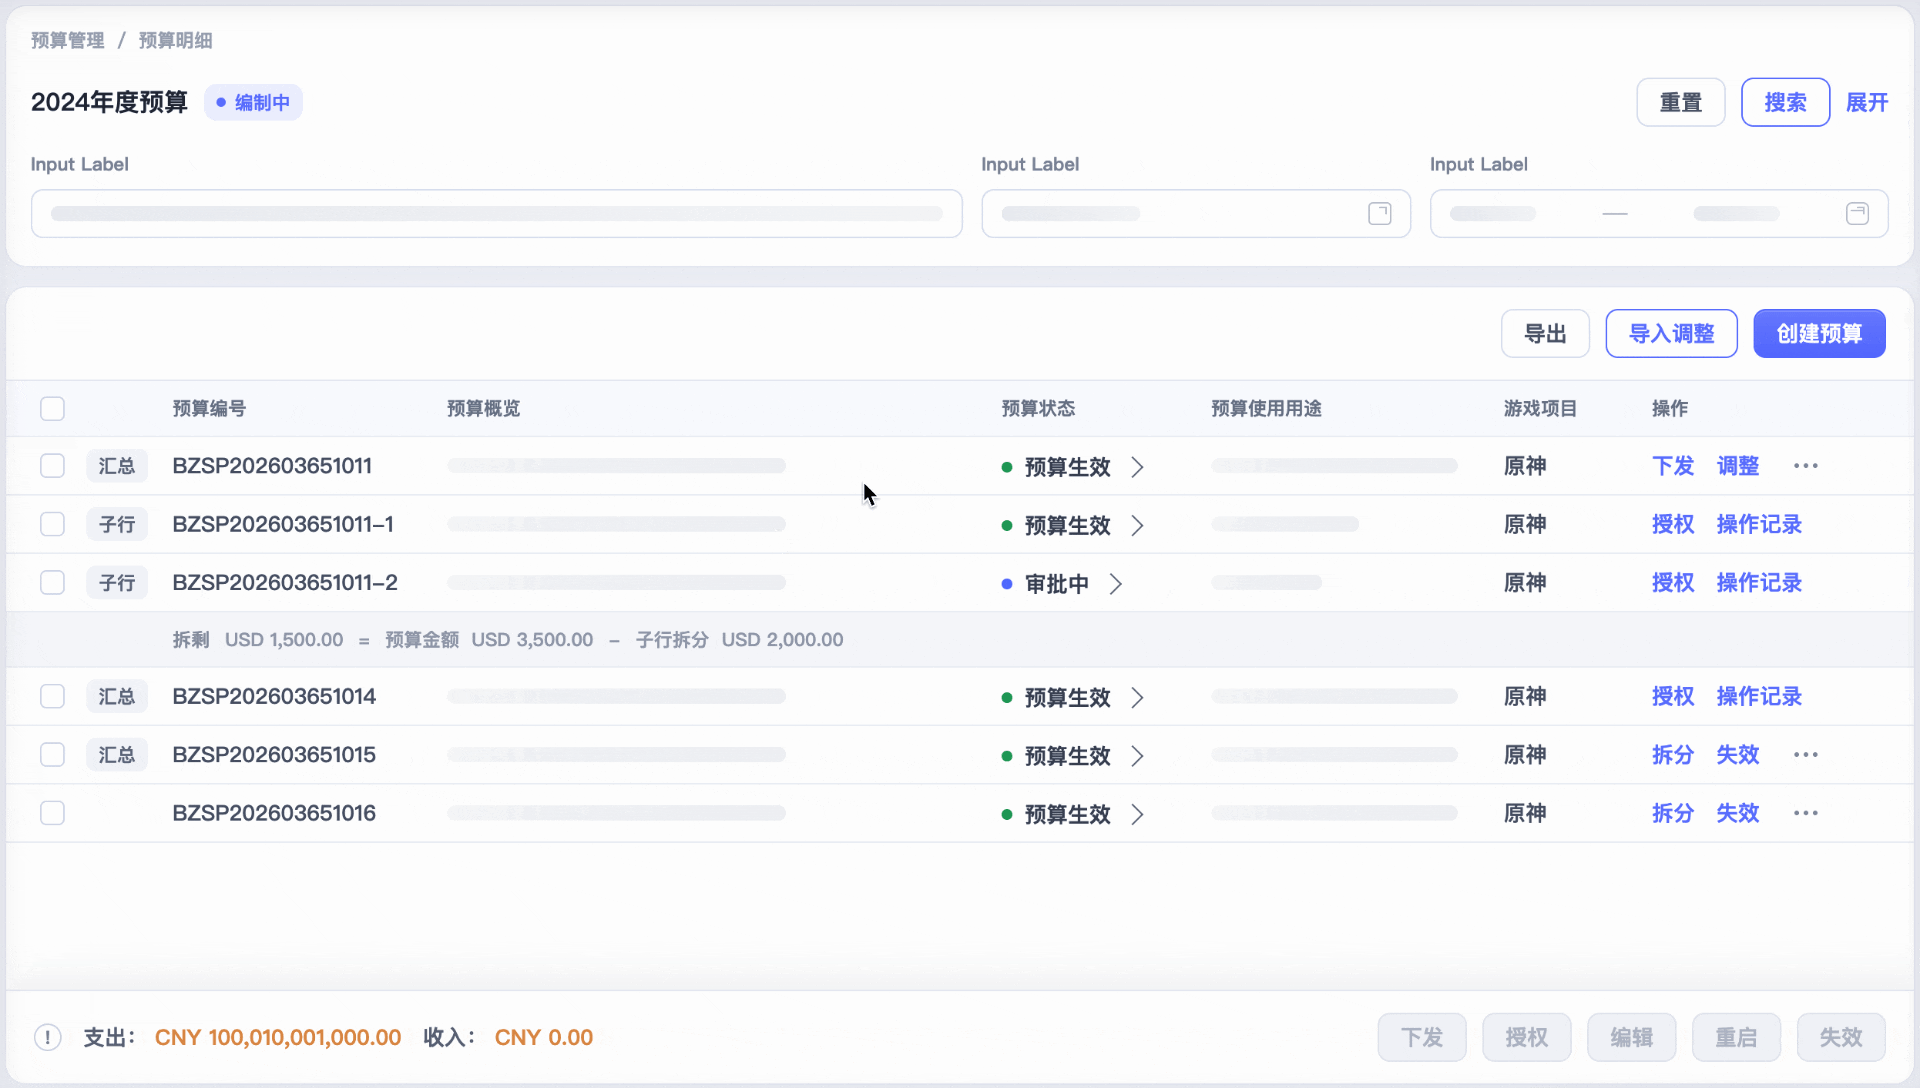Viewport: 1920px width, 1088px height.
Task: Expand the 审批中 status chevron
Action: coord(1116,584)
